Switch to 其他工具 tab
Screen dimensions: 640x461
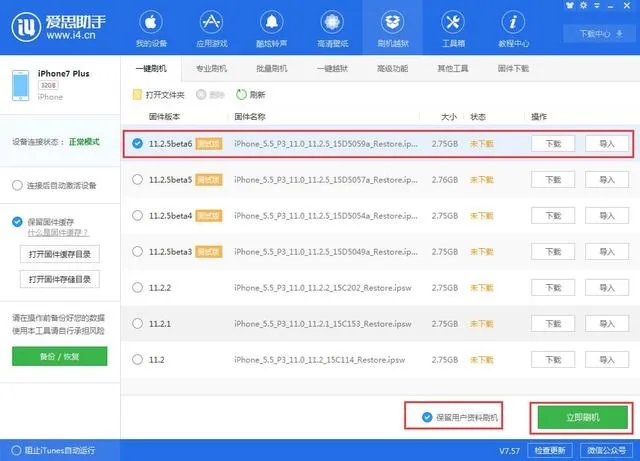coord(453,68)
